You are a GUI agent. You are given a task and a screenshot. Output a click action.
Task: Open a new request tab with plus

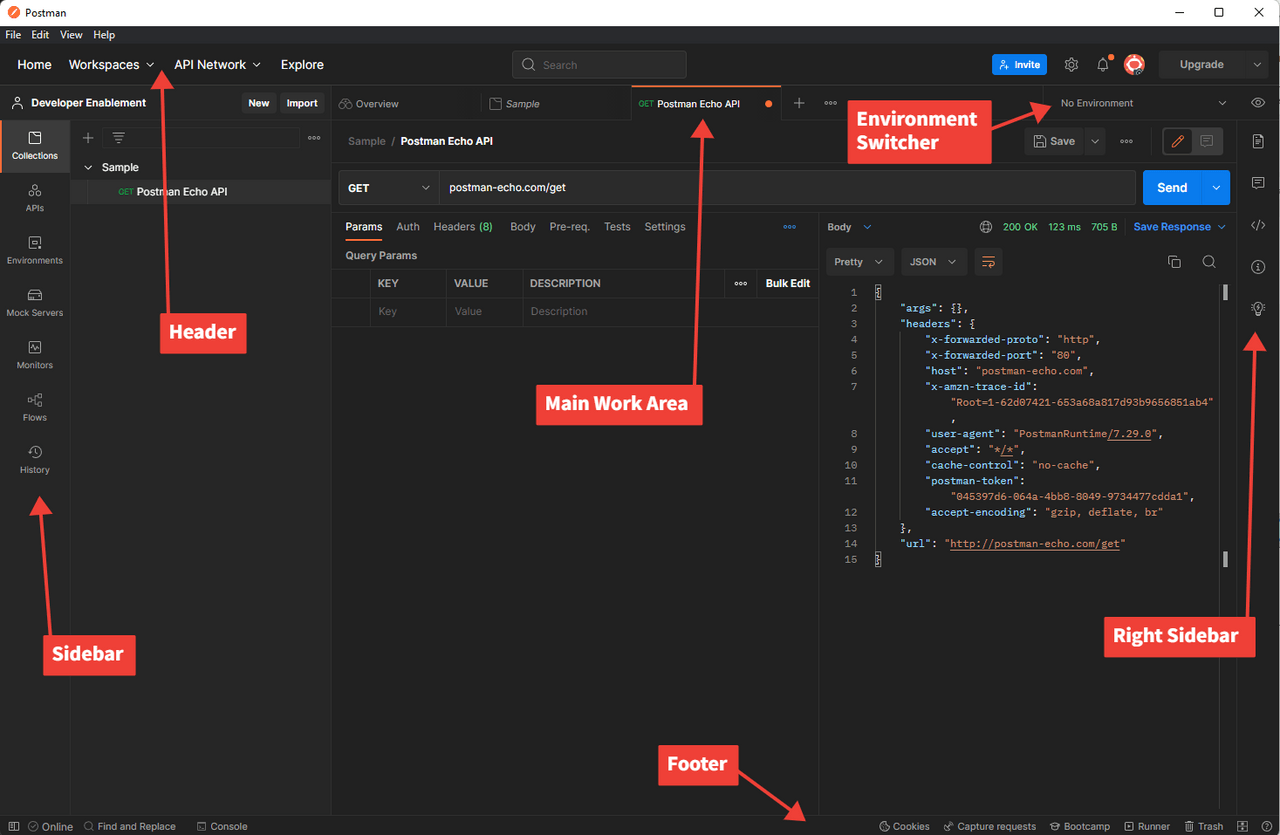(798, 103)
